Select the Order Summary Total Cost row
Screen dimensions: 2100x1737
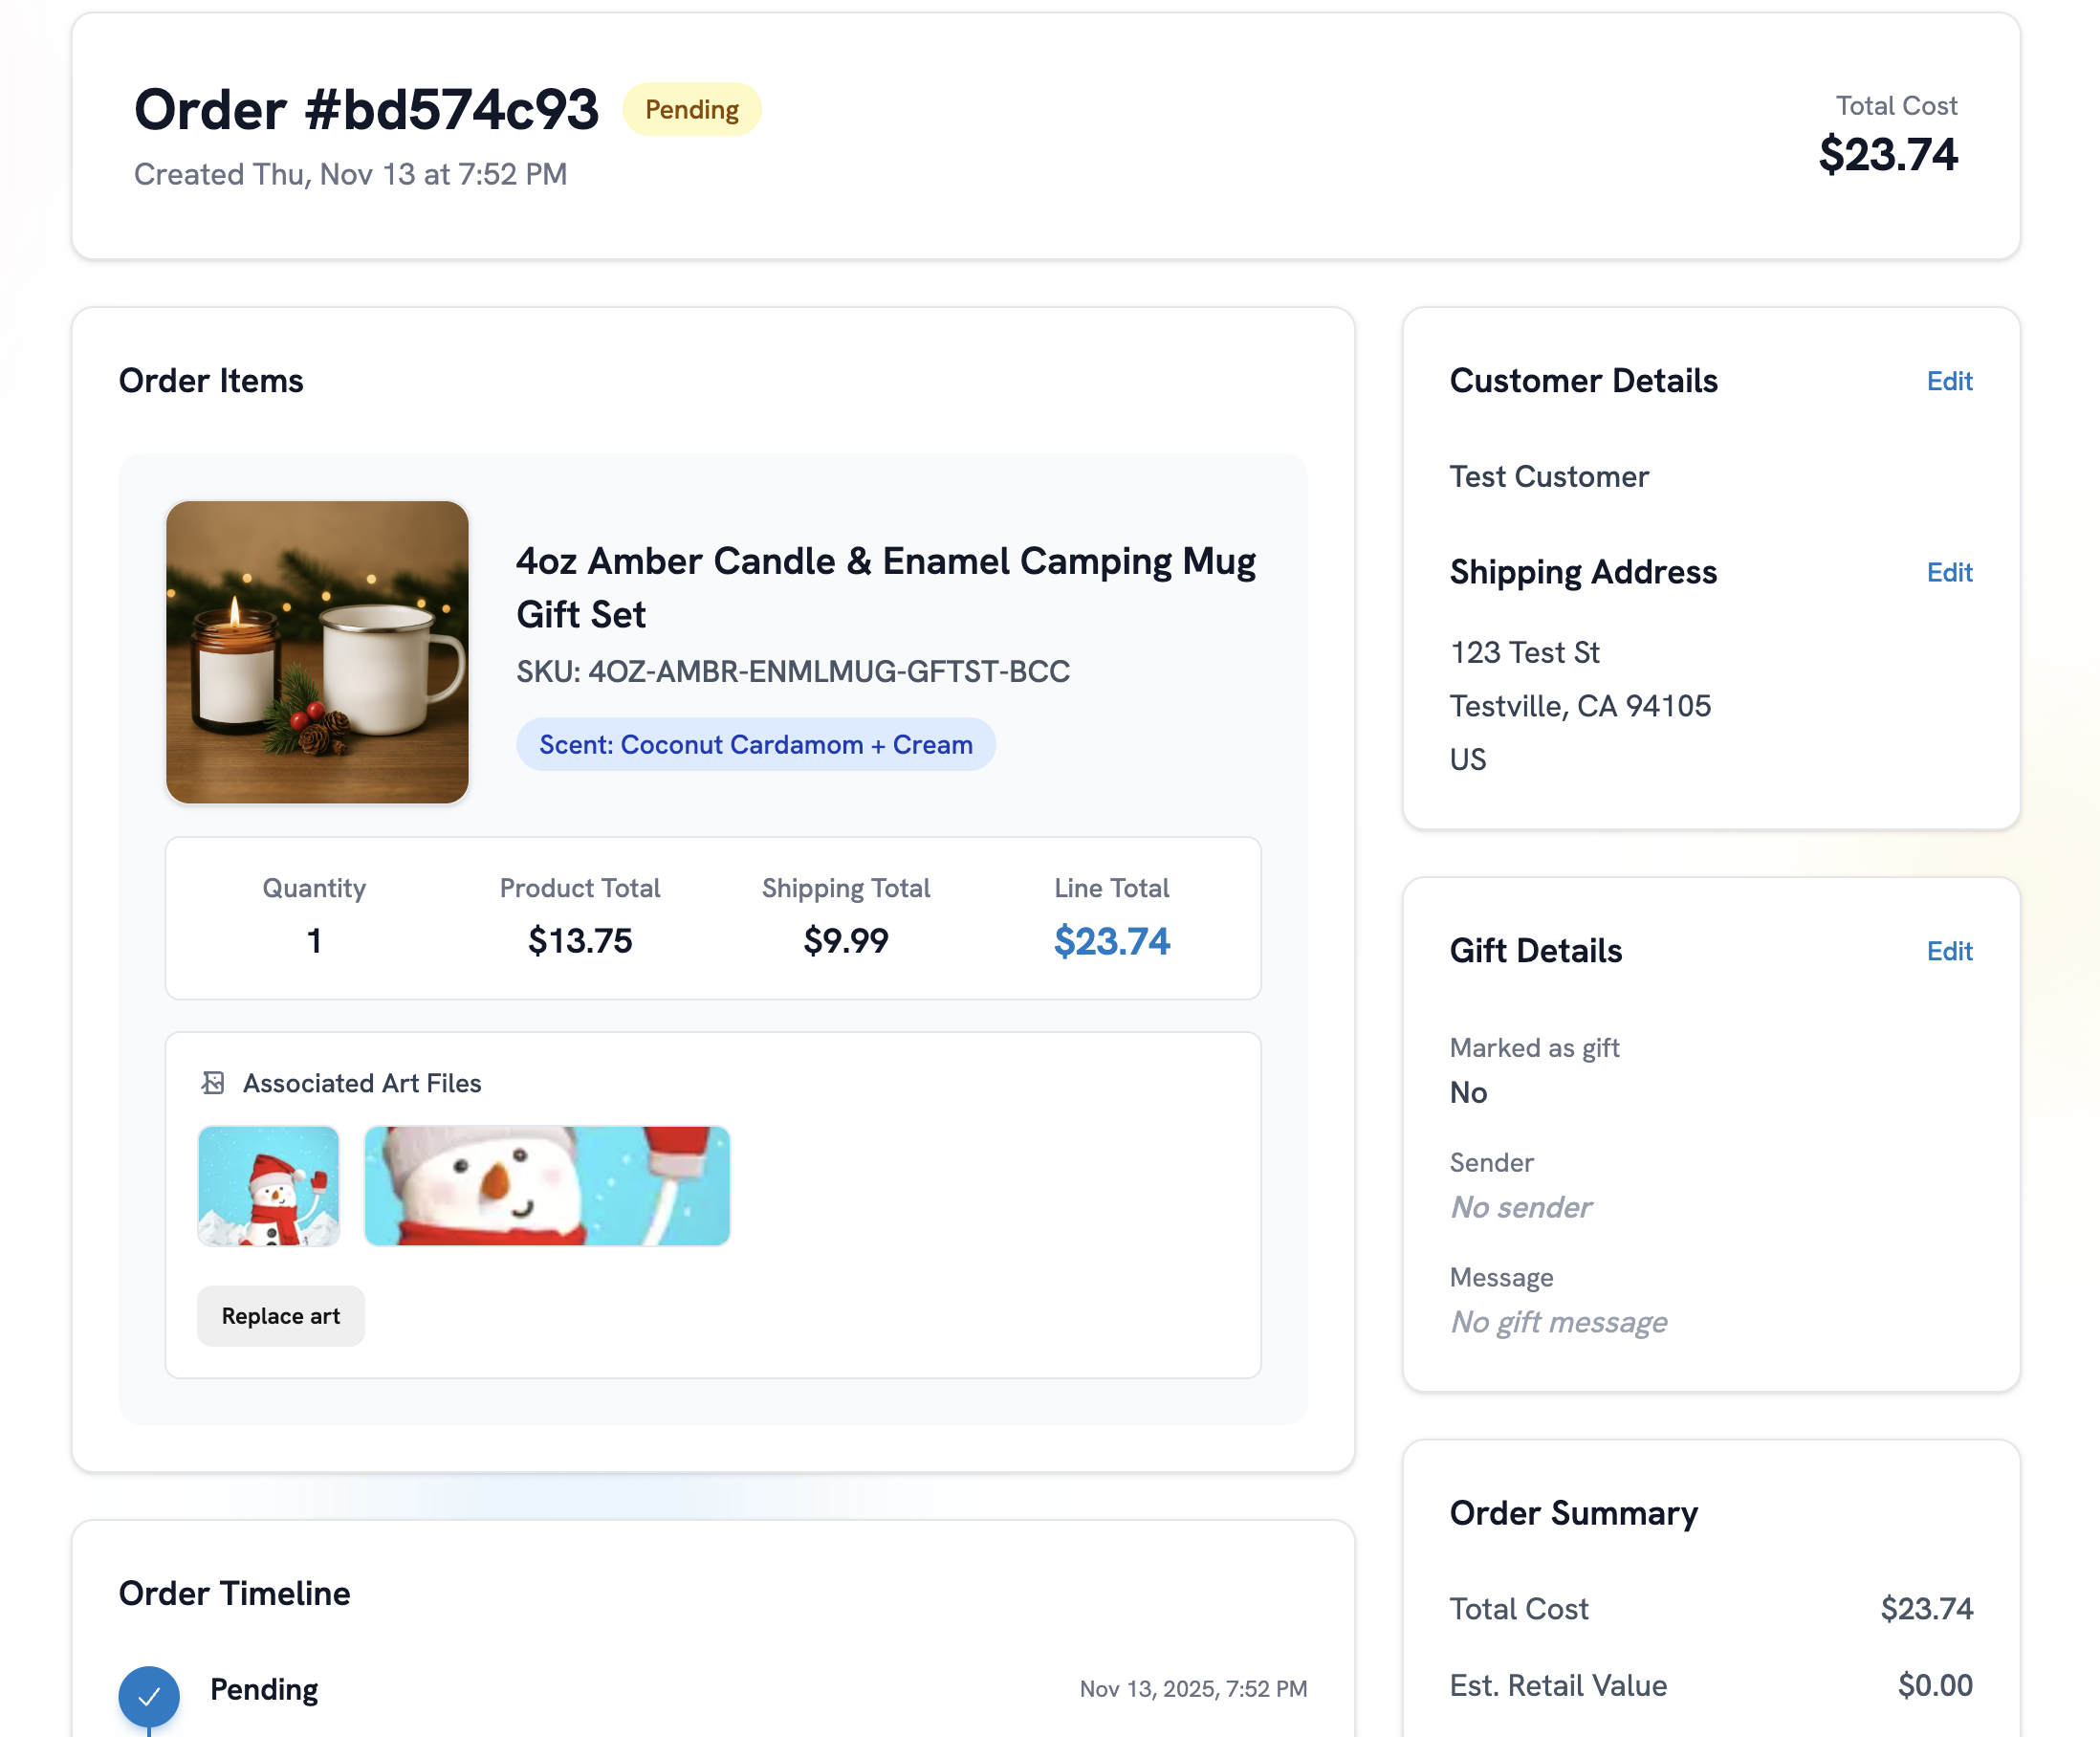tap(1710, 1608)
